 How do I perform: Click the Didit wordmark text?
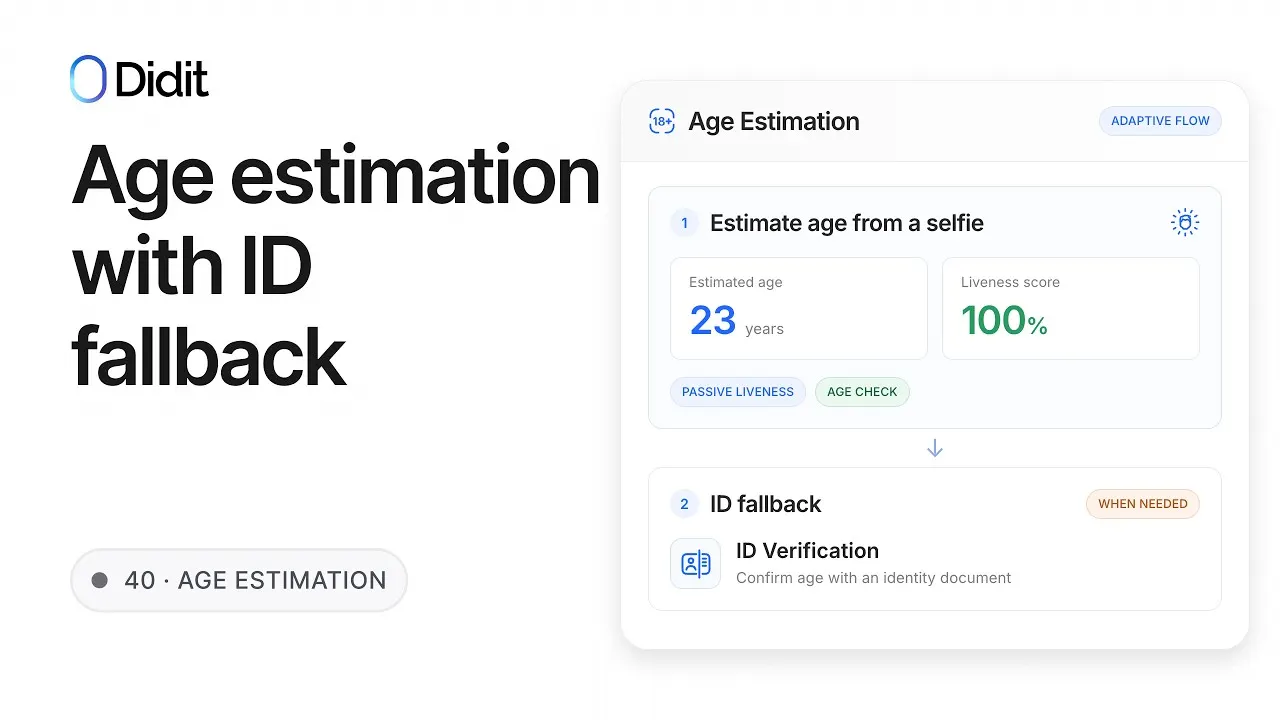coord(162,79)
